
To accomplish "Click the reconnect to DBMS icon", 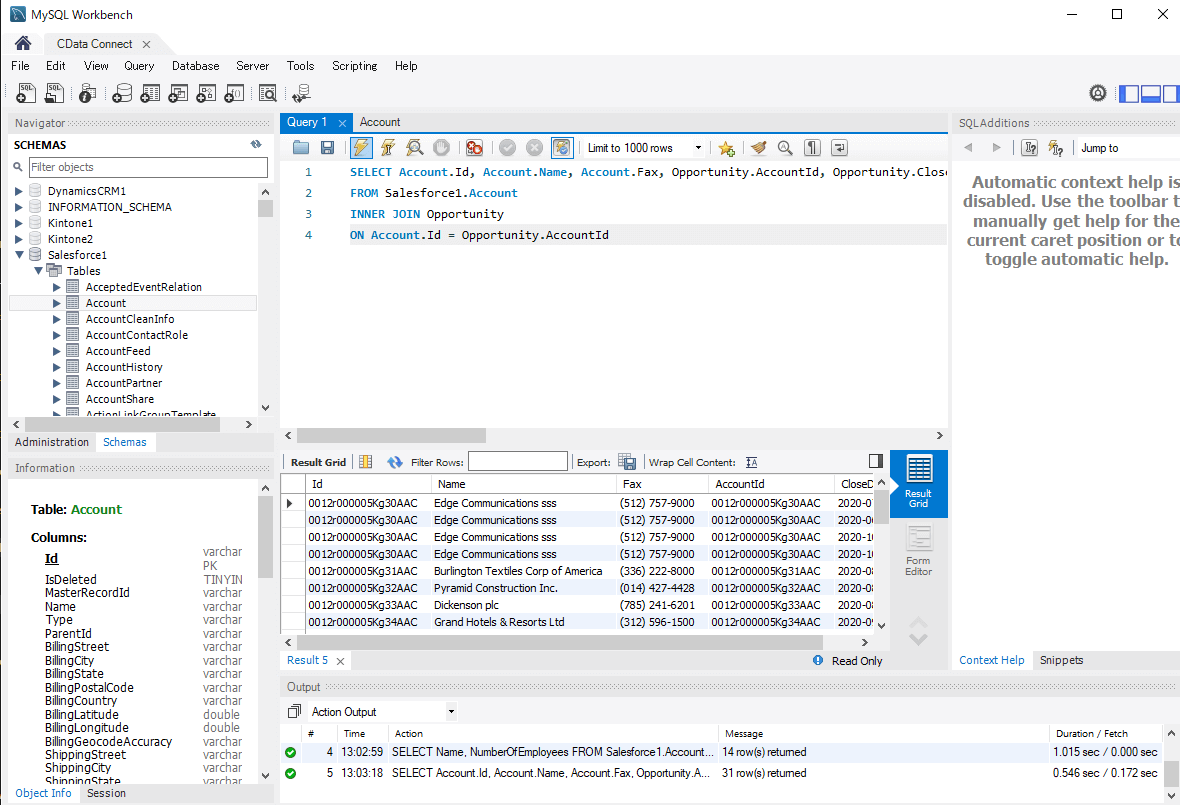I will tap(301, 94).
